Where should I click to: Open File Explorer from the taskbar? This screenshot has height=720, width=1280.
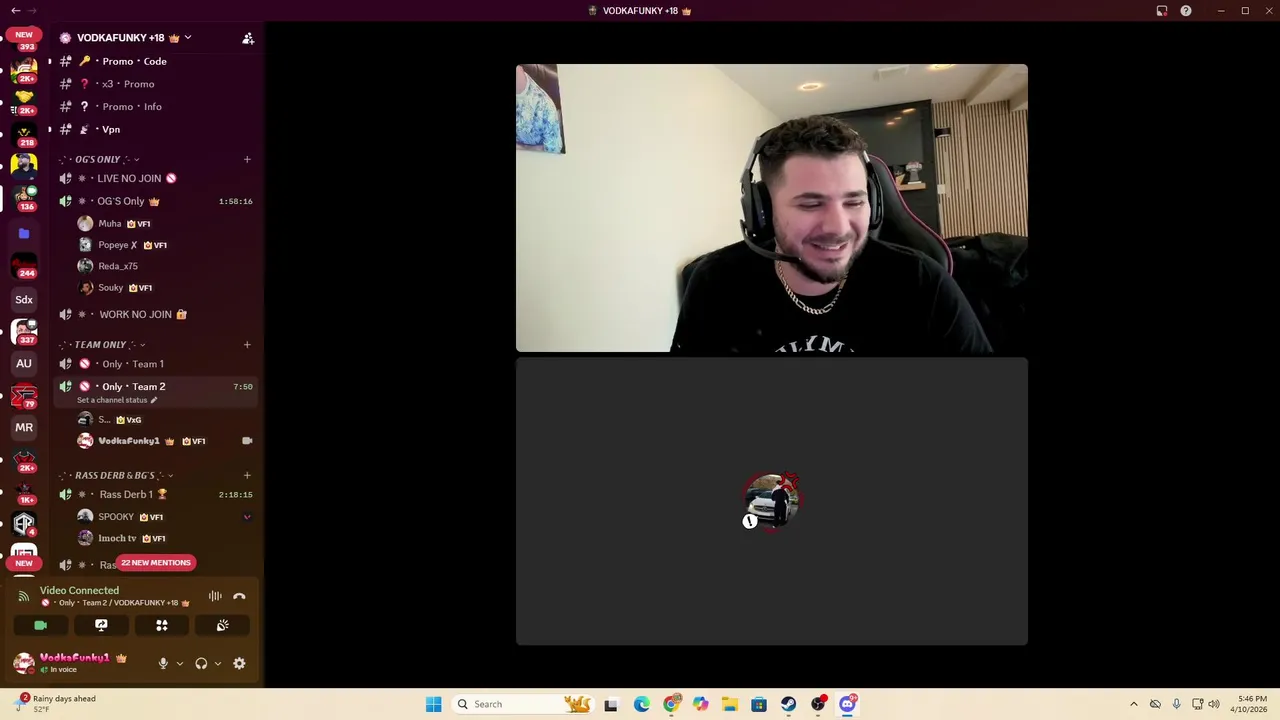[730, 704]
